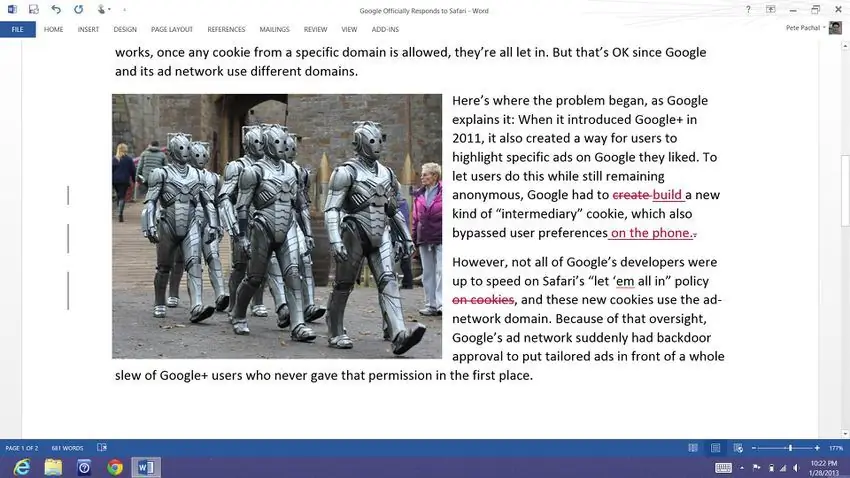
Task: Switch to the VIEW tab
Action: click(x=349, y=29)
